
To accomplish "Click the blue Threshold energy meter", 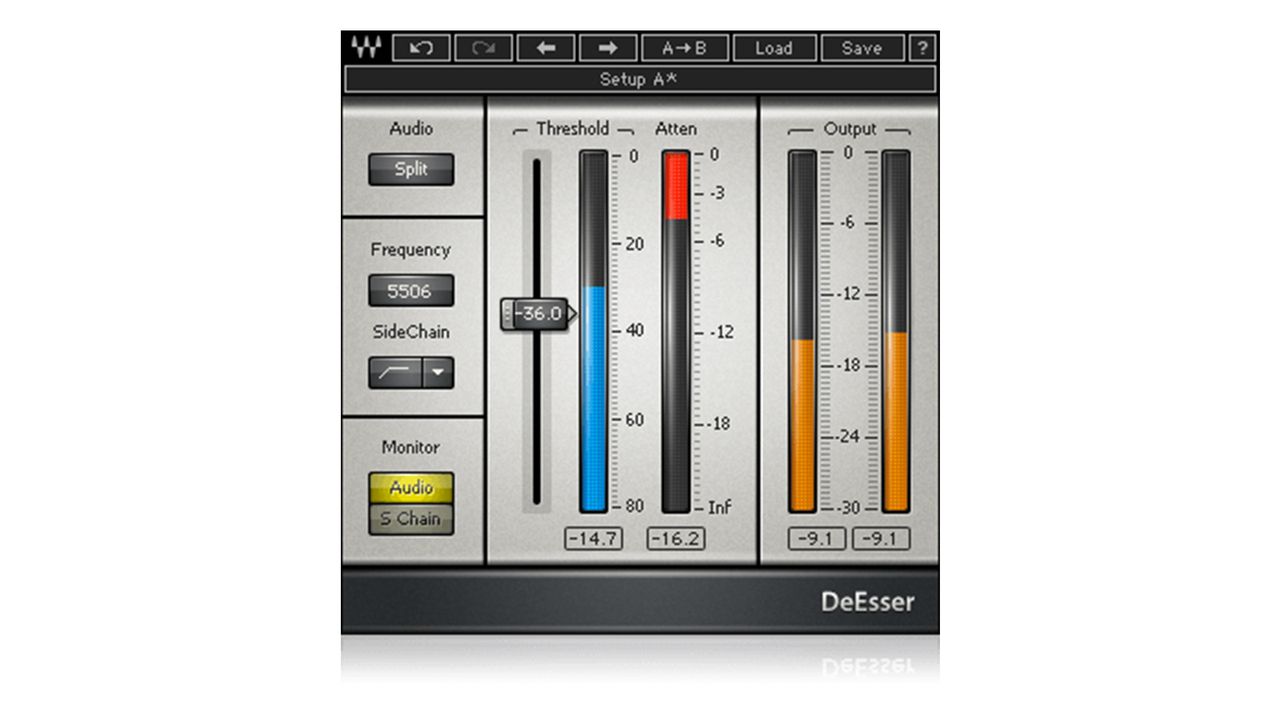I will (x=594, y=331).
